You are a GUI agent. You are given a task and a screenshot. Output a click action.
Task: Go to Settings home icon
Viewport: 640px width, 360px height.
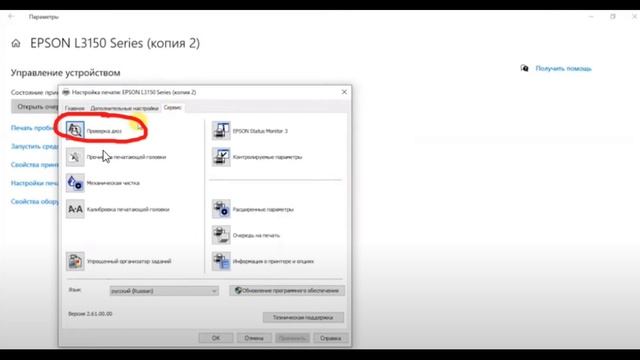(x=16, y=43)
